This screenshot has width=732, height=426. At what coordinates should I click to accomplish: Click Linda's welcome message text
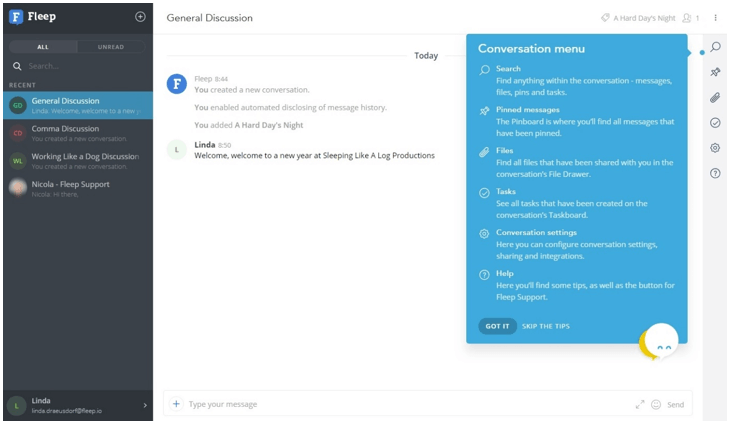pyautogui.click(x=314, y=155)
